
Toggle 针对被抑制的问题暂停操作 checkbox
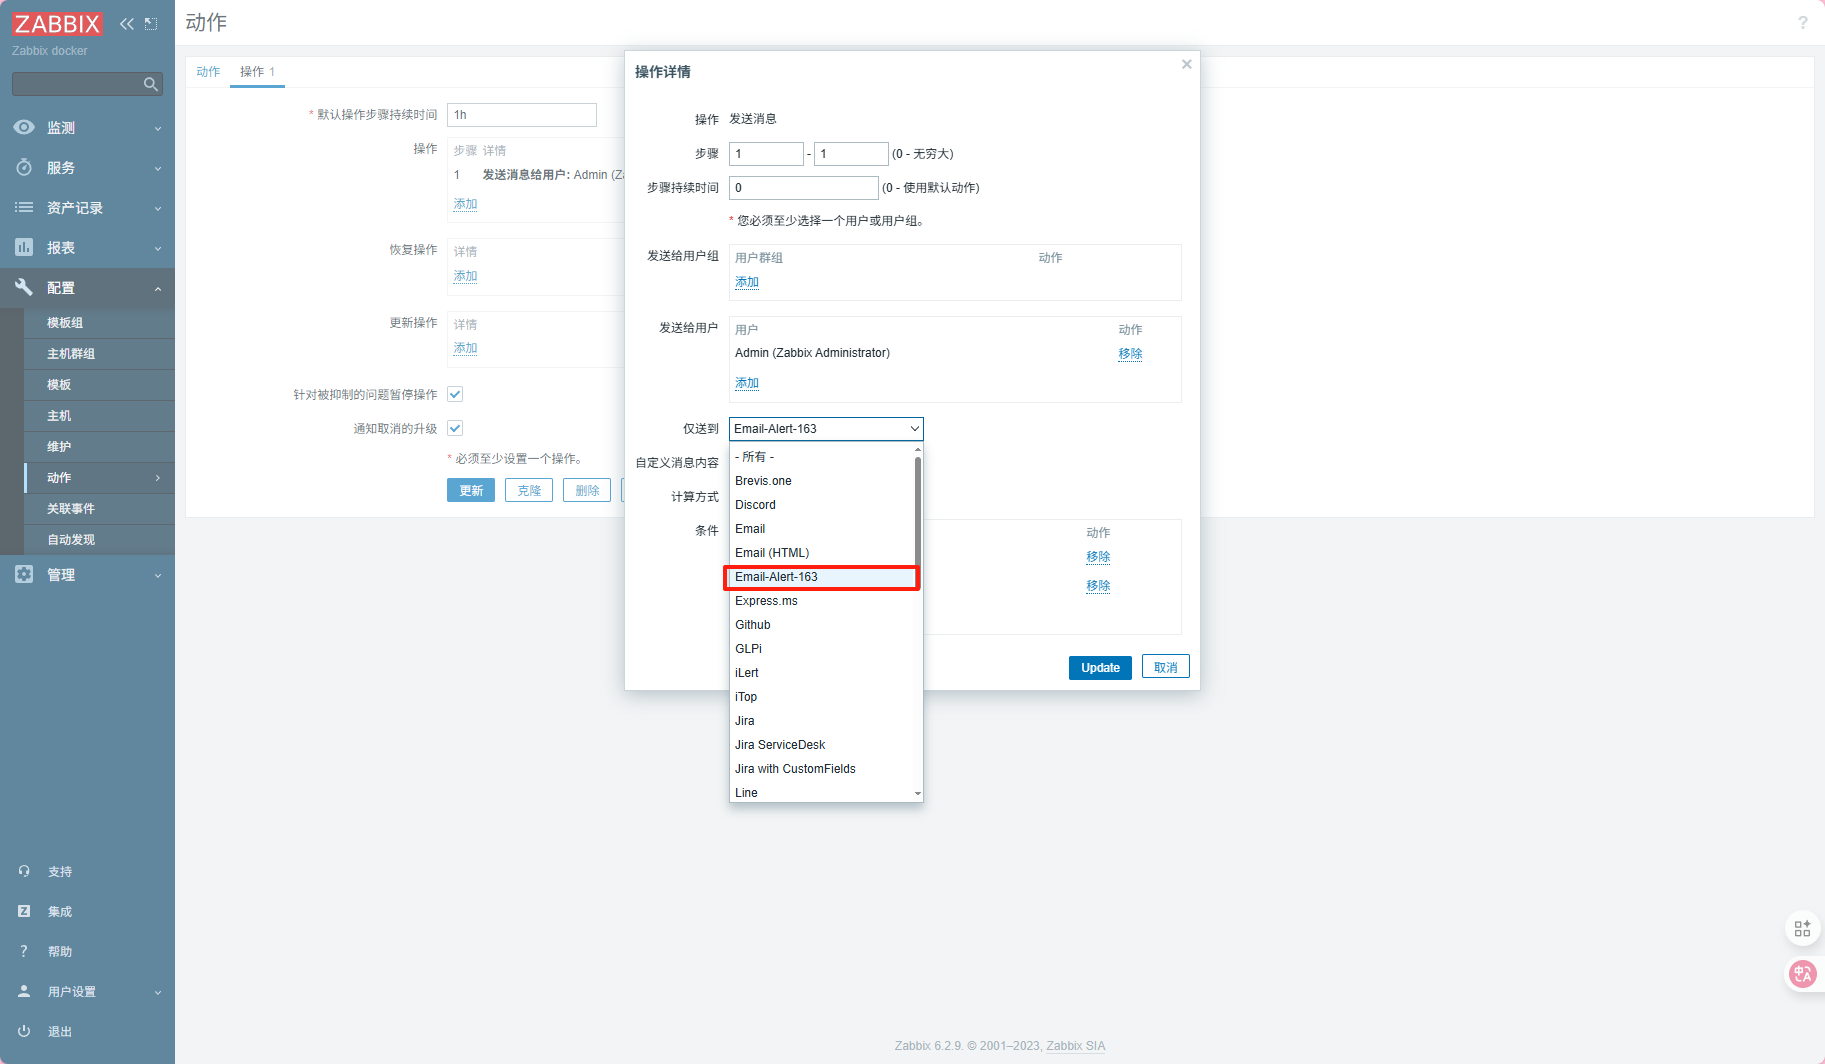tap(455, 394)
